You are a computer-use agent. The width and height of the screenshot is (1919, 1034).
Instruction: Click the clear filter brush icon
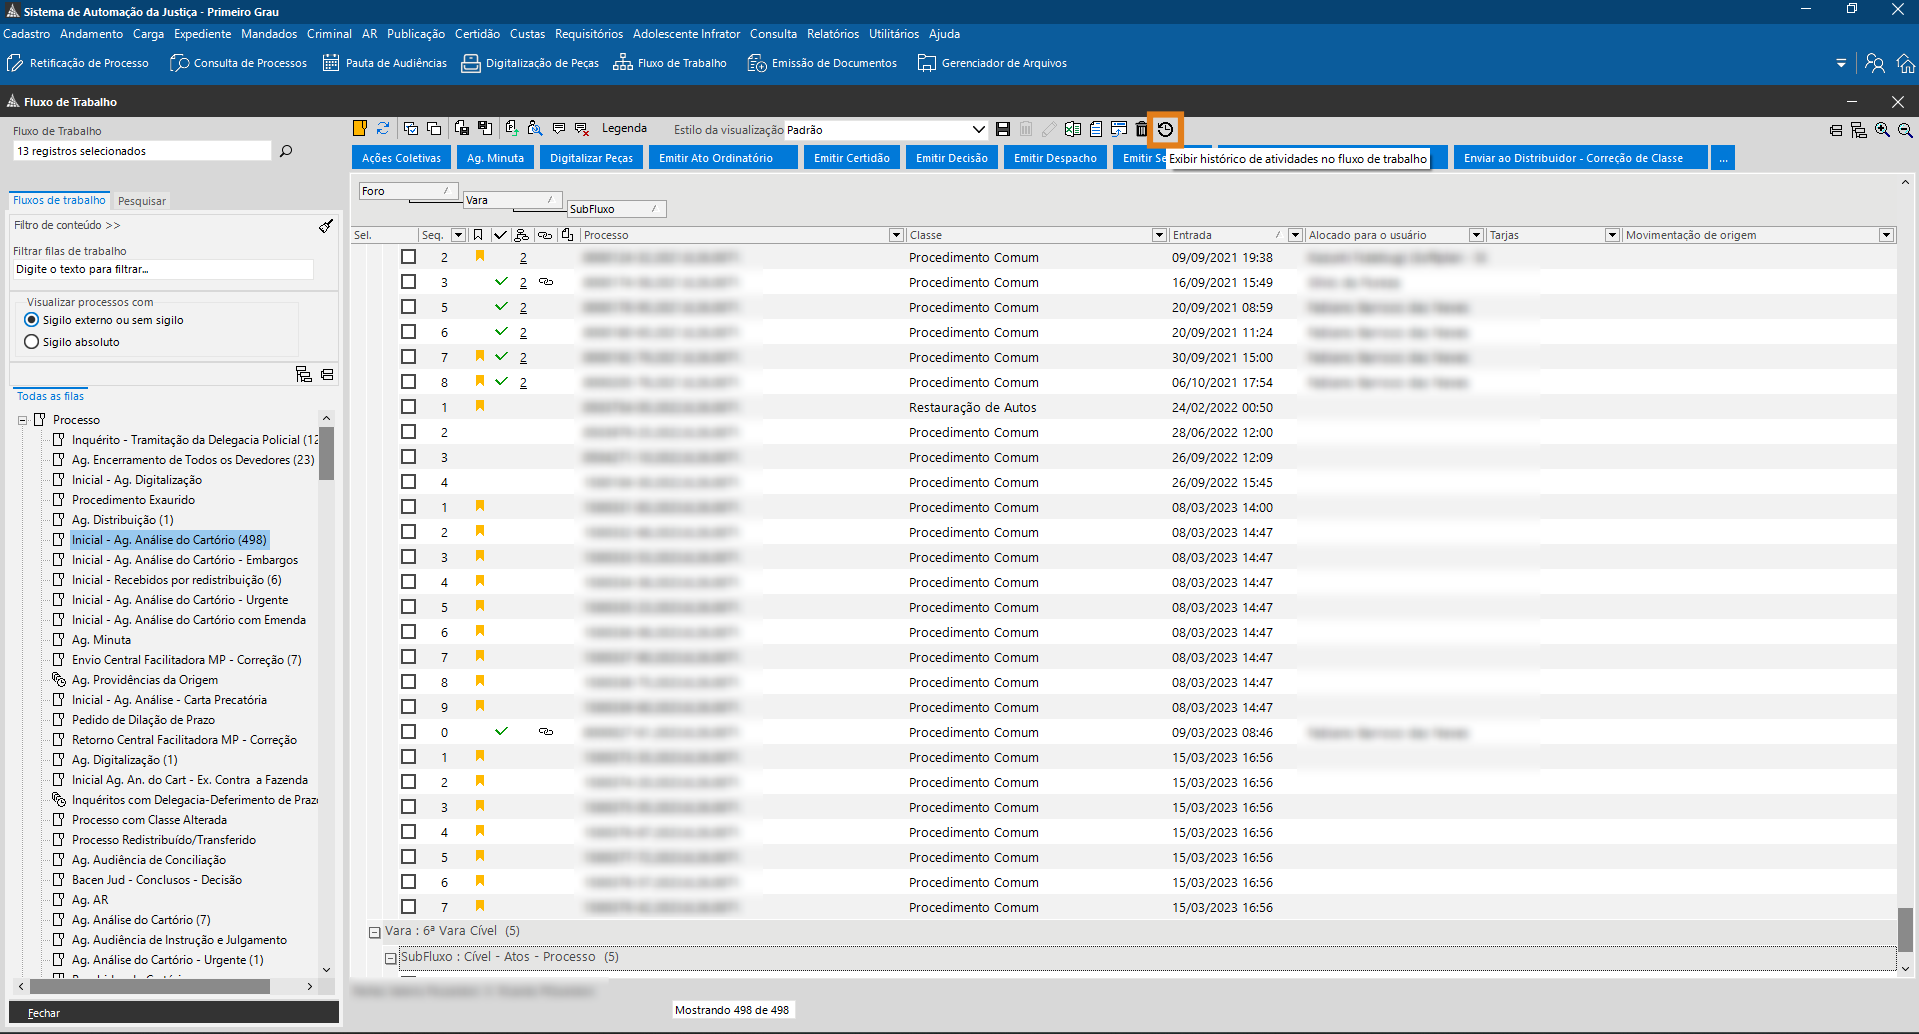(326, 226)
